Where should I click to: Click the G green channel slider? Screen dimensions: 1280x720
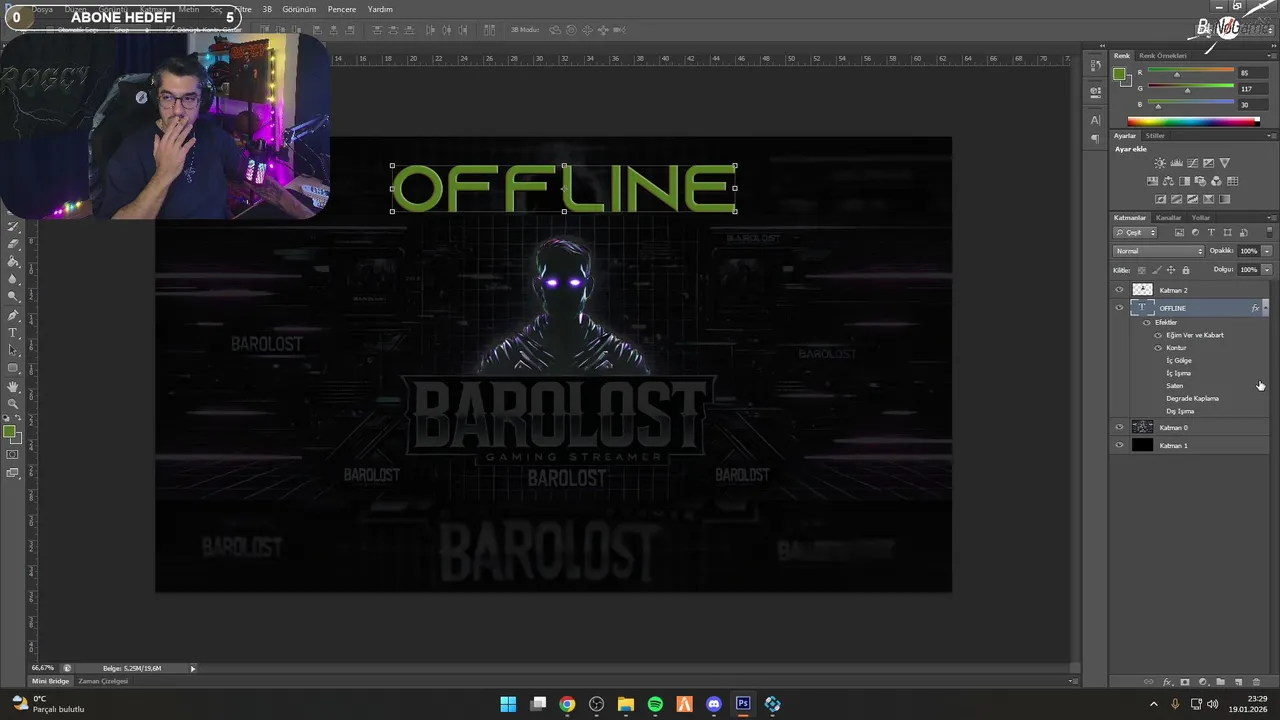1190,89
